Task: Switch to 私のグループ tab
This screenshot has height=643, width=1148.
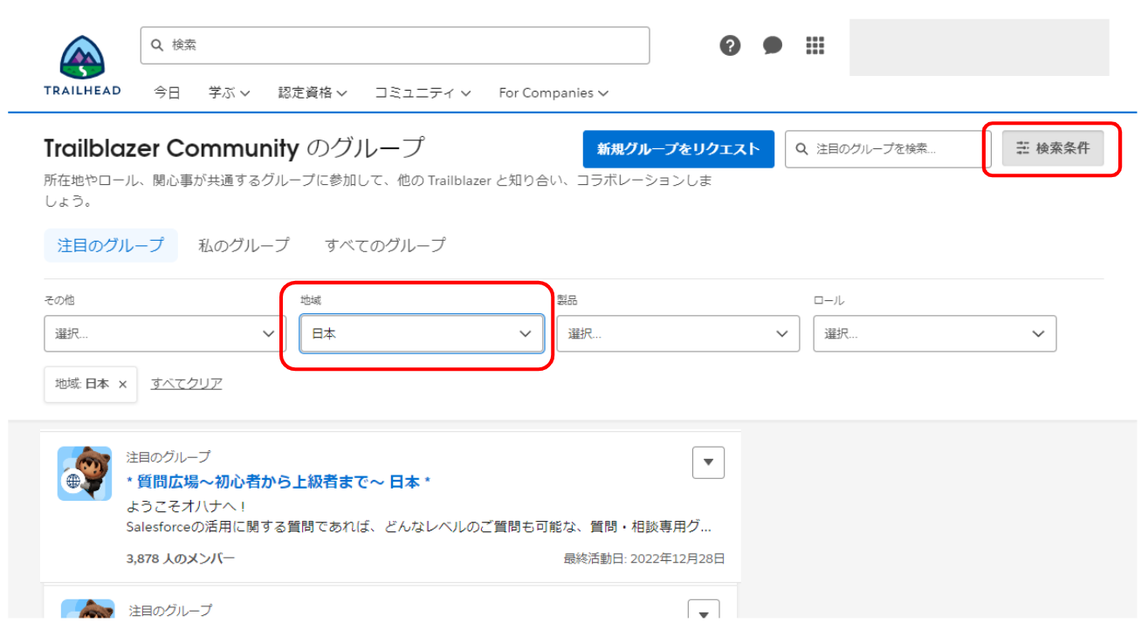Action: coord(244,245)
